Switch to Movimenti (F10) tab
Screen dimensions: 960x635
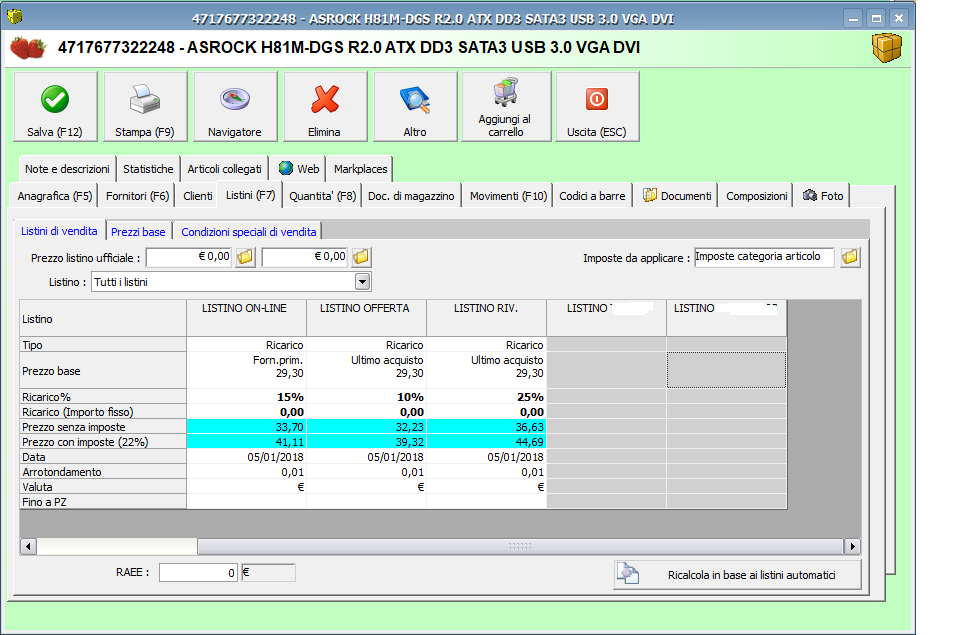coord(508,196)
